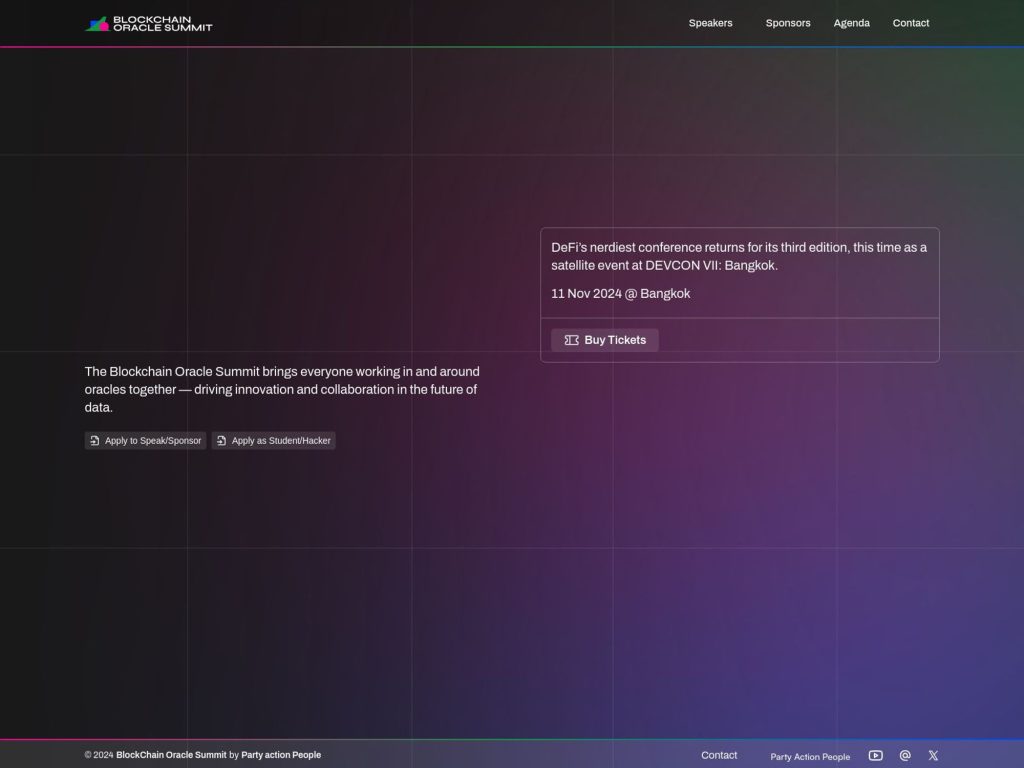The image size is (1024, 768).
Task: Click the icon beside Apply to Speak/Sponsor
Action: point(95,441)
